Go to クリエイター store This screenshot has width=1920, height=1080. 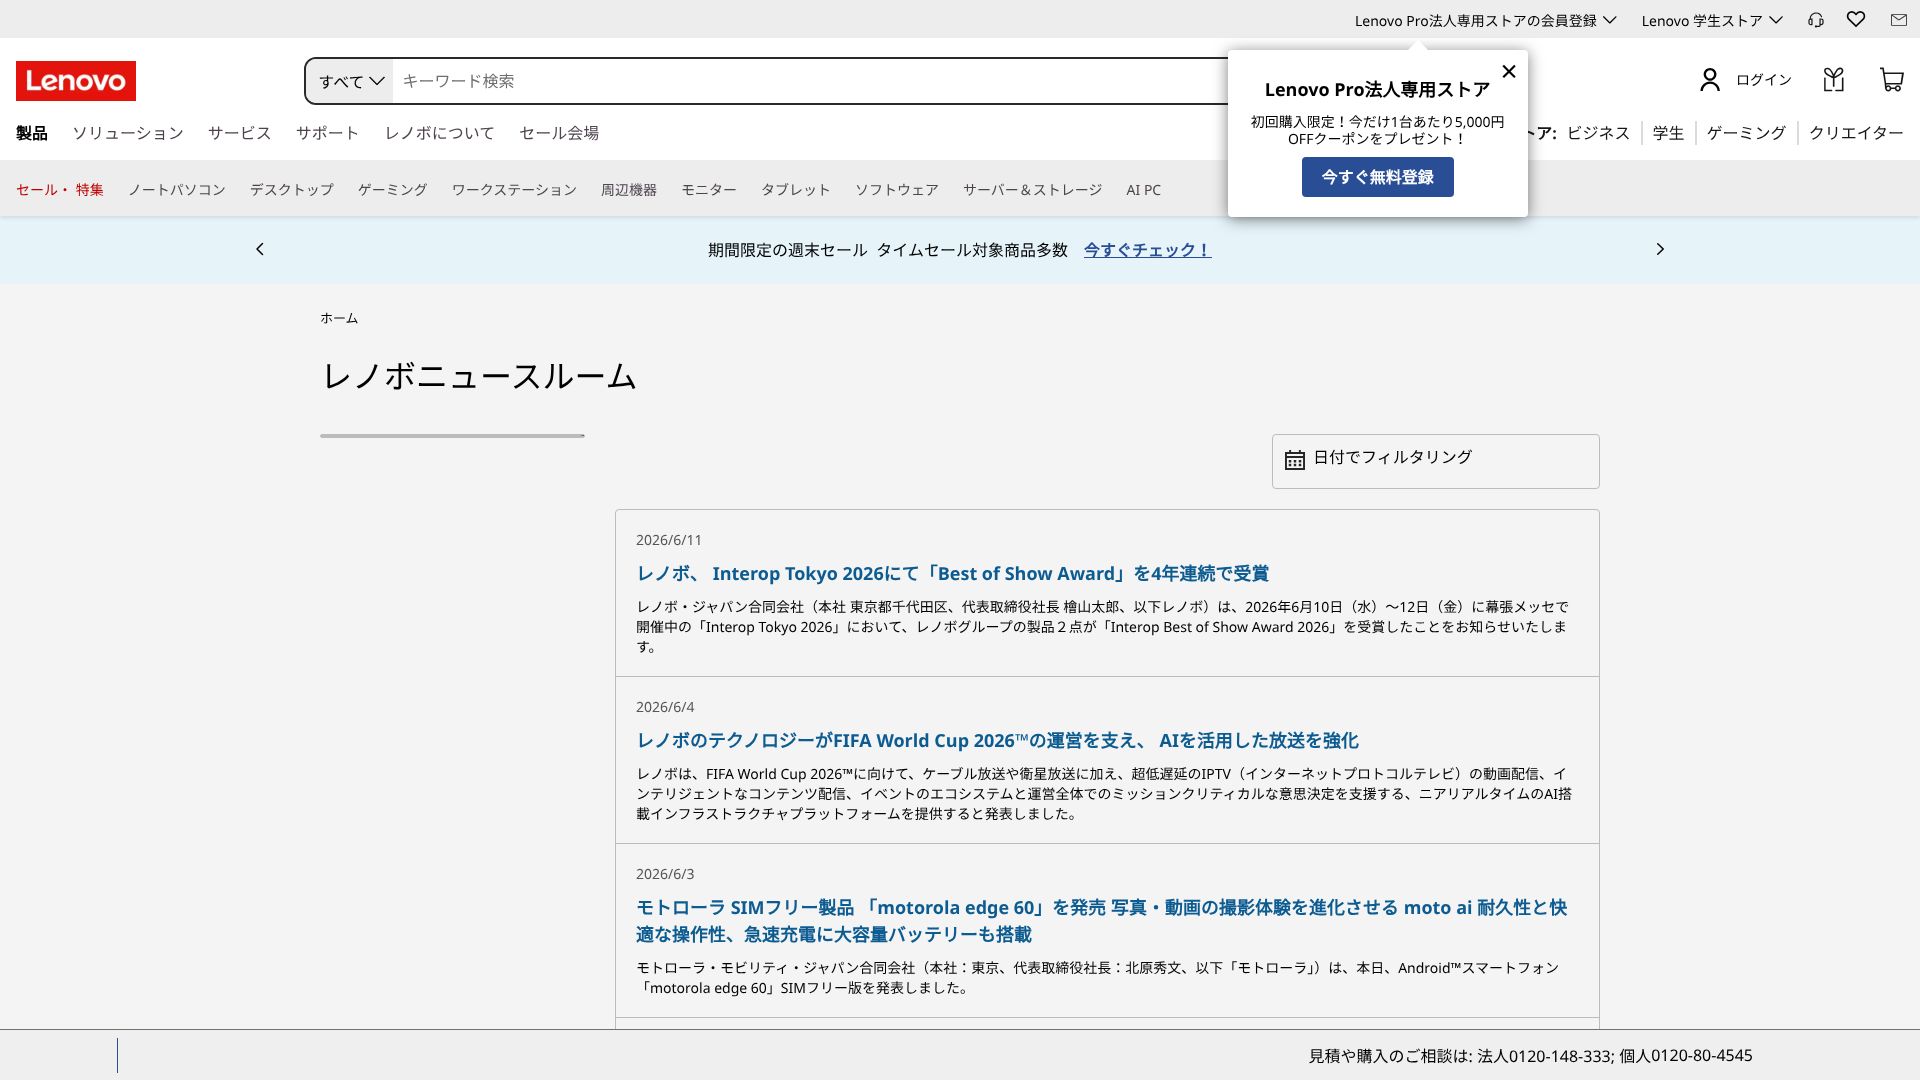coord(1856,133)
